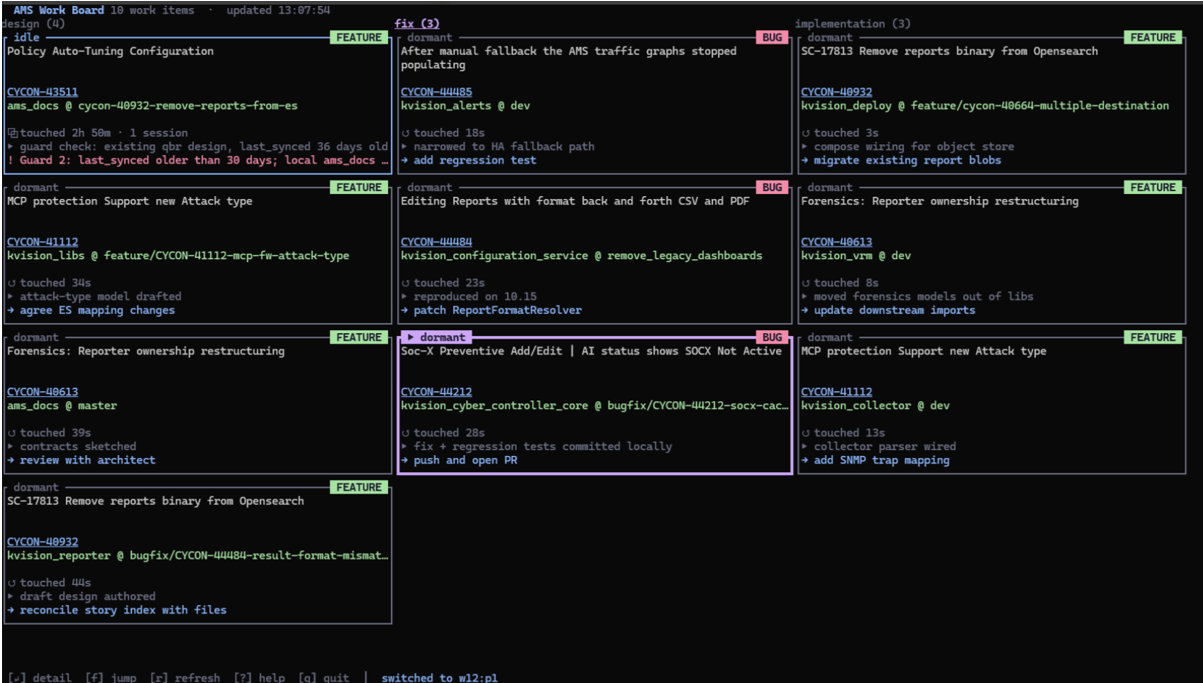Click BUG tag on AMS traffic graphs card
1203x683 pixels.
pyautogui.click(x=772, y=37)
